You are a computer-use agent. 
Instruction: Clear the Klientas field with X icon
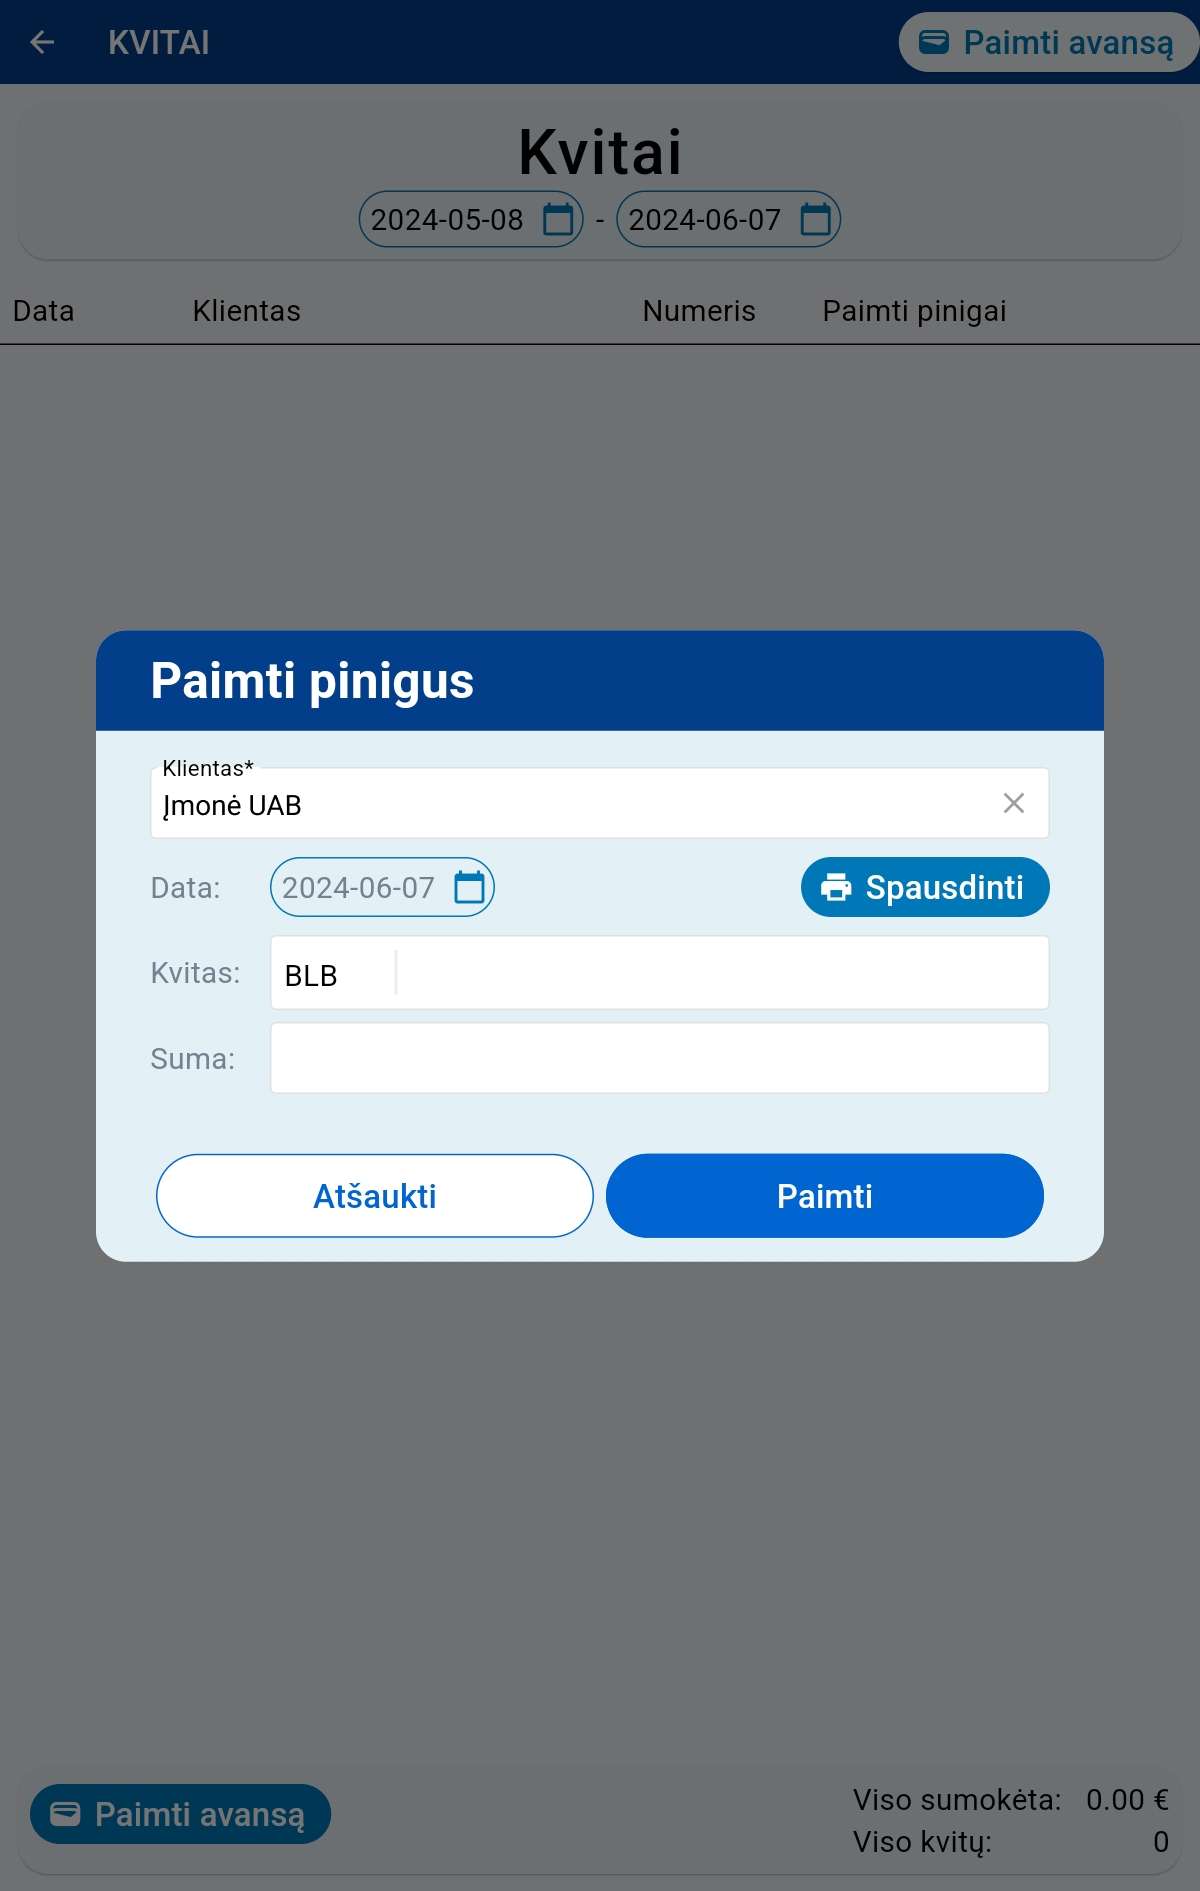click(x=1014, y=803)
